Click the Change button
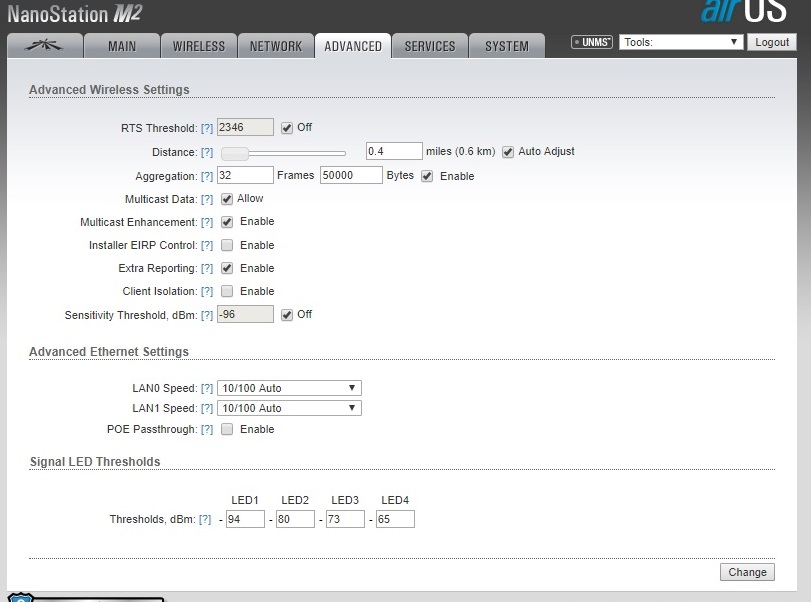811x602 pixels. pos(747,572)
